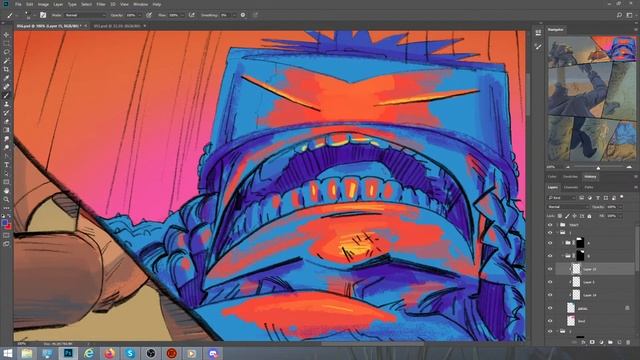Toggle lock all layers padlock

(589, 216)
